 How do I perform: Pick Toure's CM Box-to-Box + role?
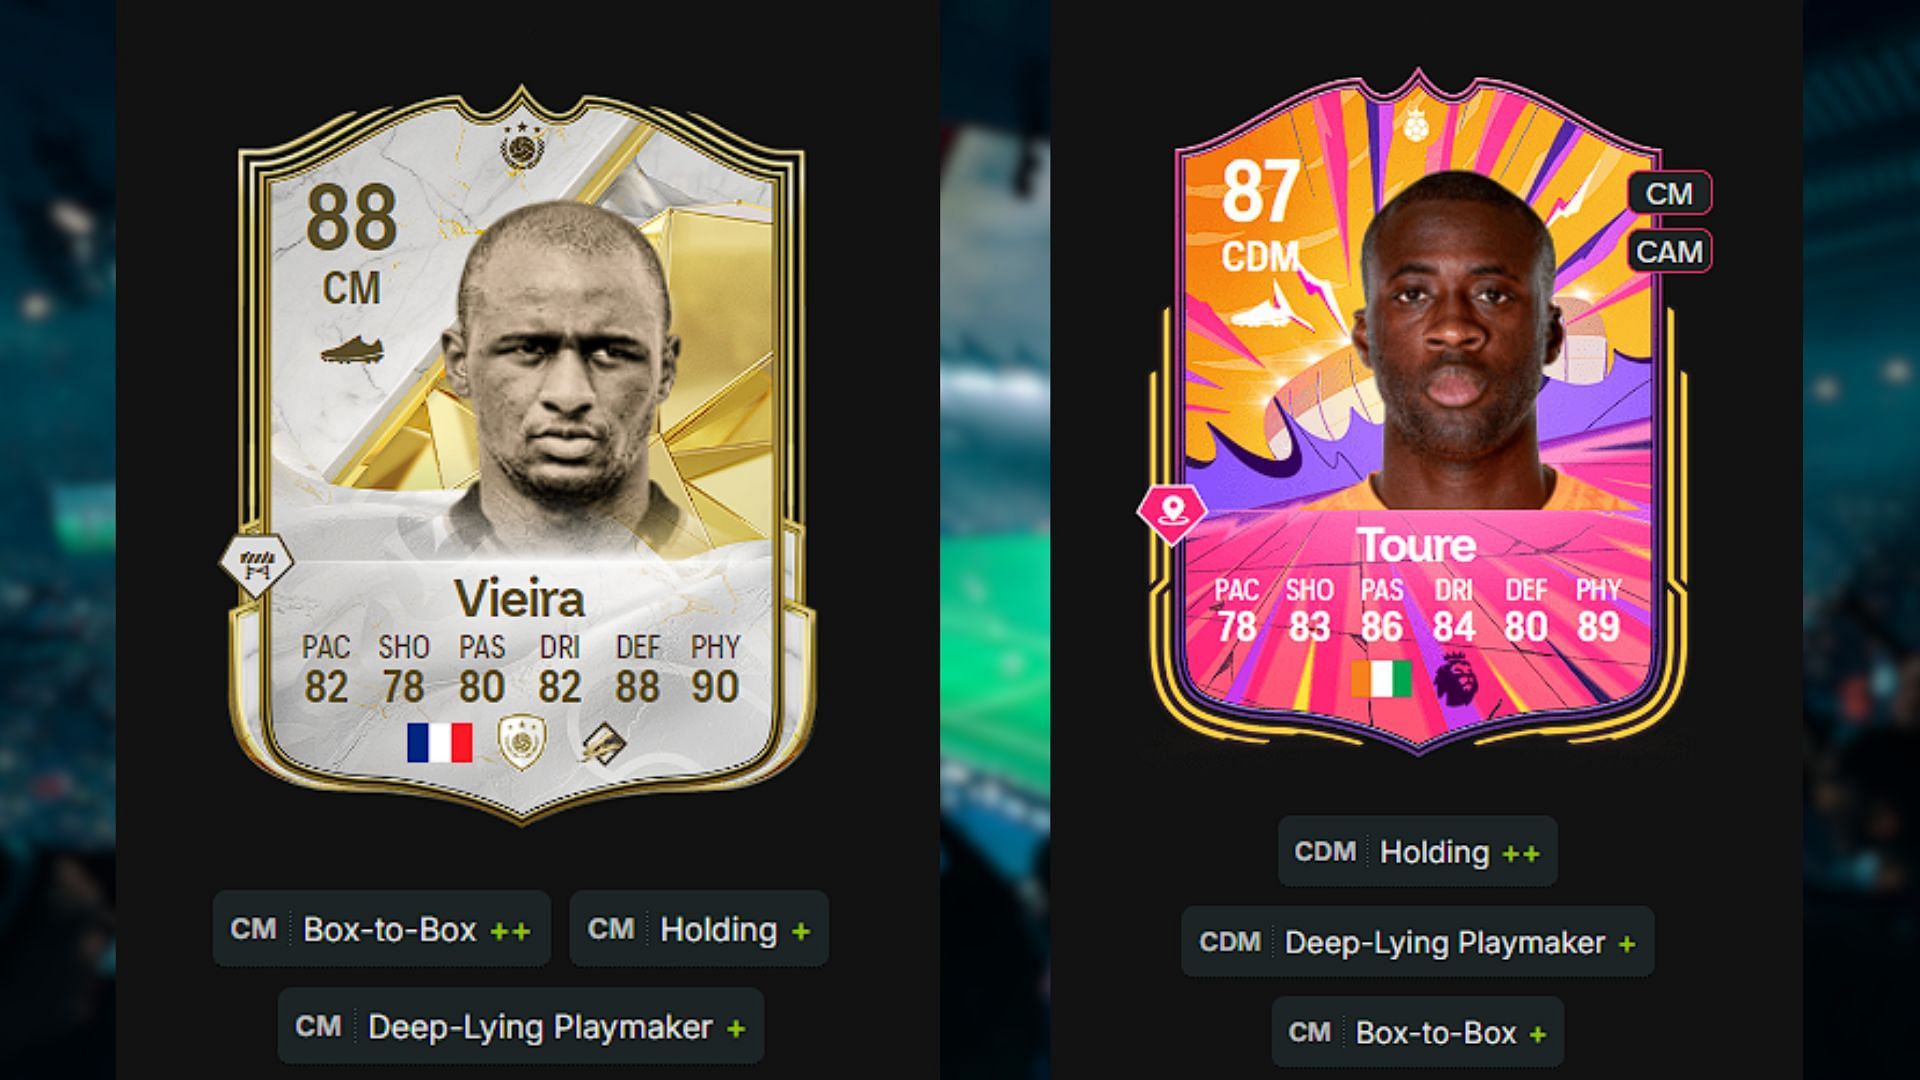click(x=1418, y=1032)
